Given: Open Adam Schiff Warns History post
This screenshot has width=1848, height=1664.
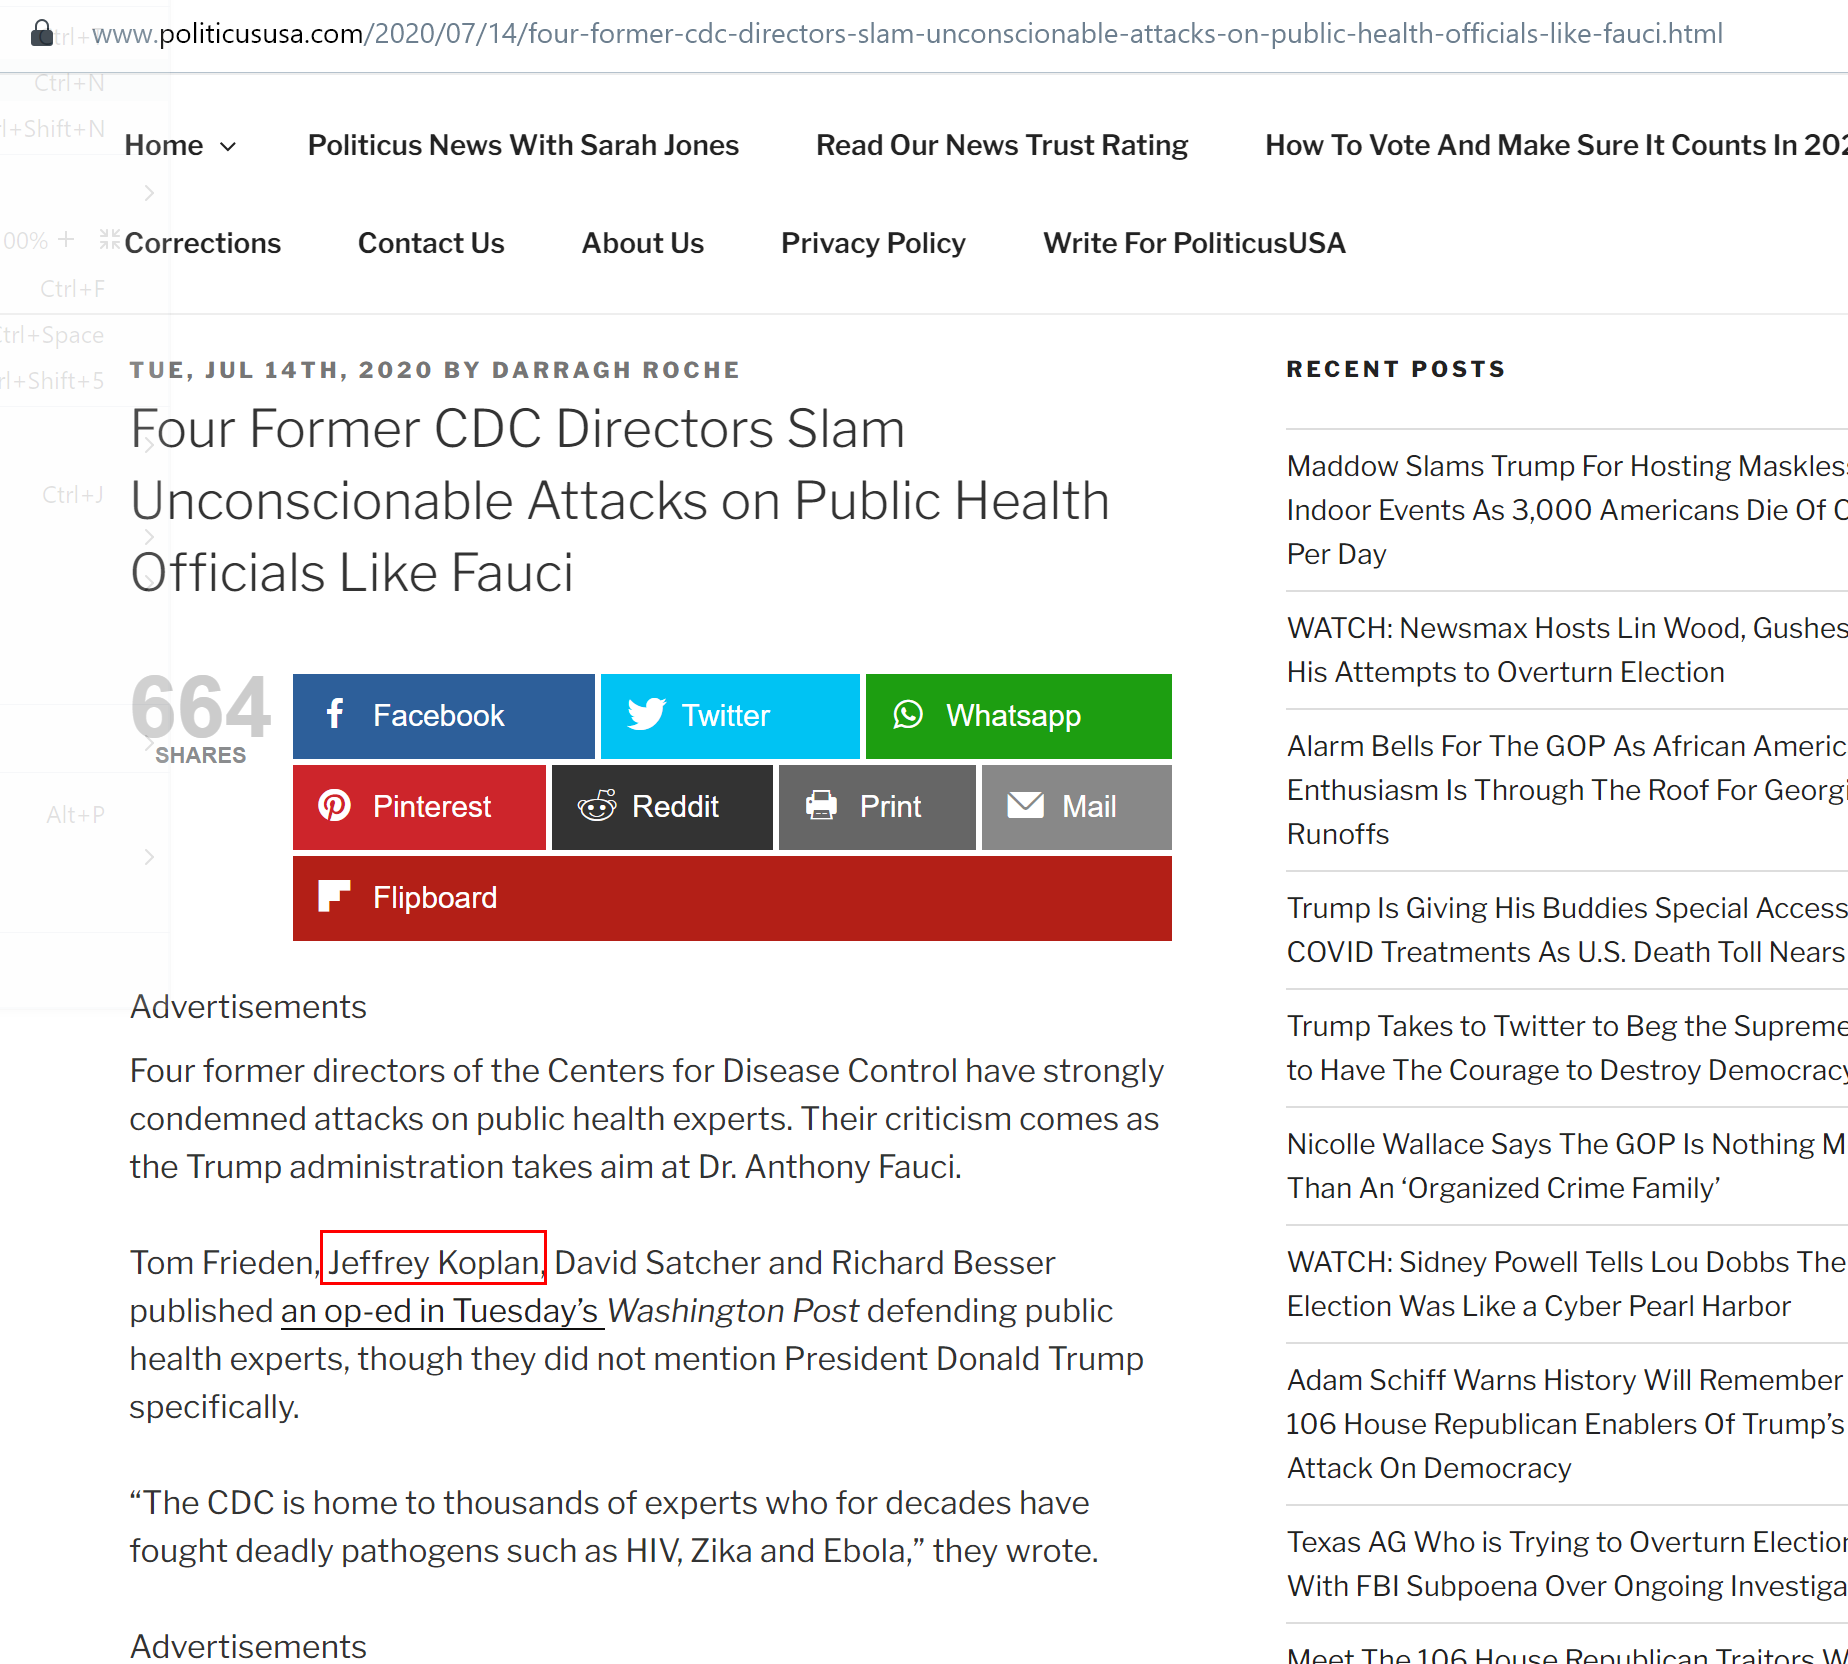Looking at the screenshot, I should [1567, 1424].
